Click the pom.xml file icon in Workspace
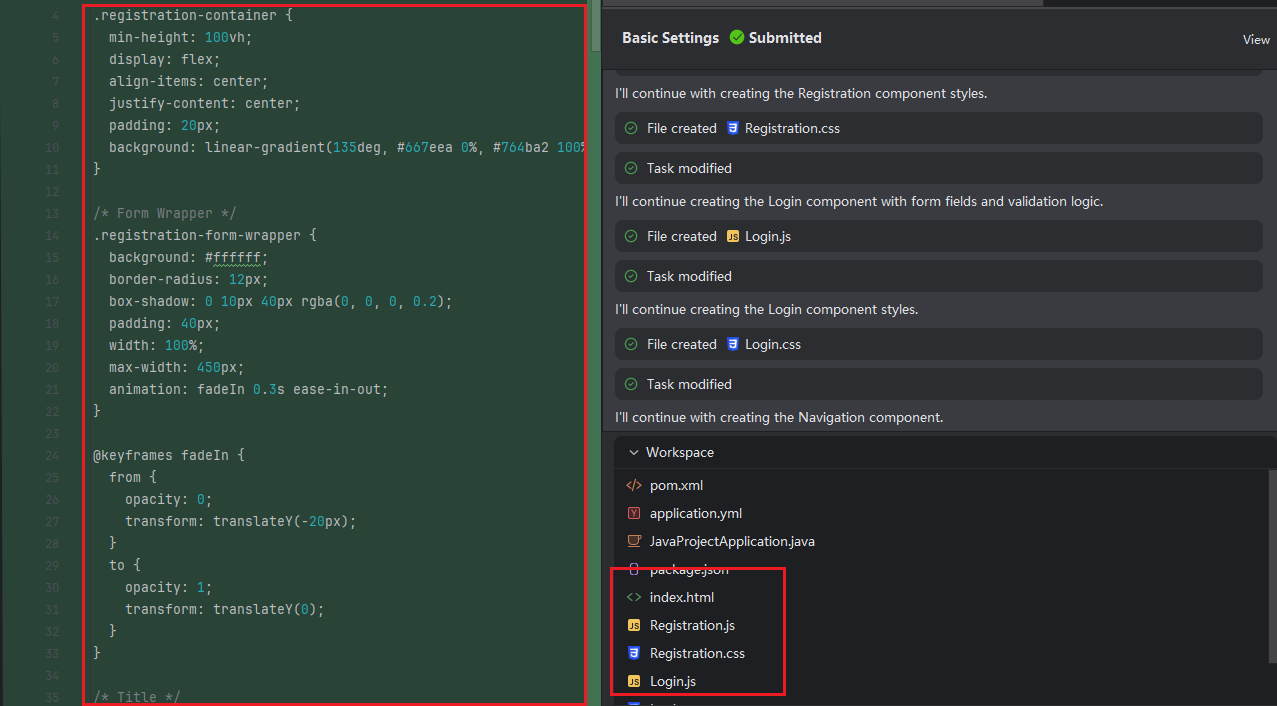This screenshot has height=706, width=1277. 633,485
